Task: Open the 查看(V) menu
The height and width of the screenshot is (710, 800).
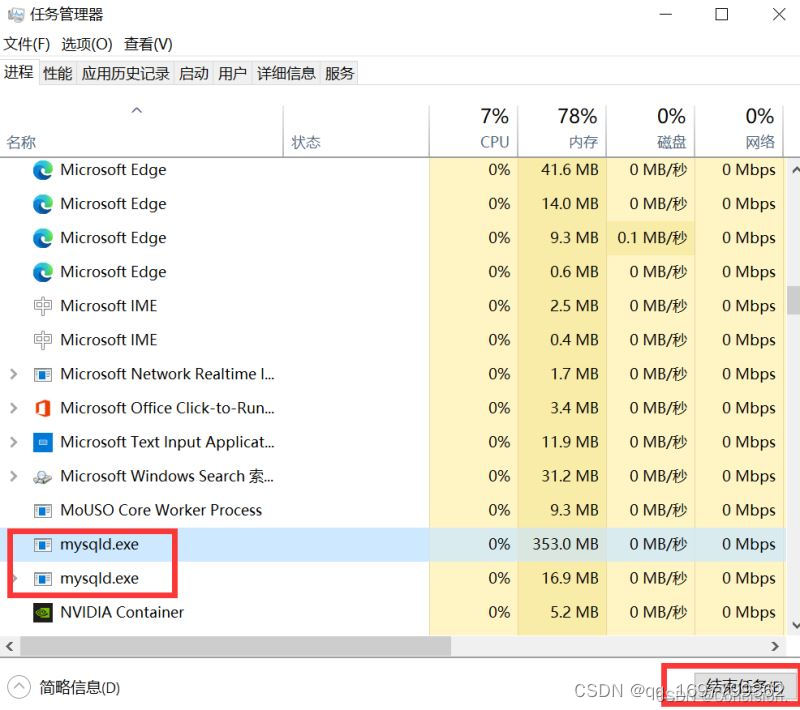Action: pos(148,44)
